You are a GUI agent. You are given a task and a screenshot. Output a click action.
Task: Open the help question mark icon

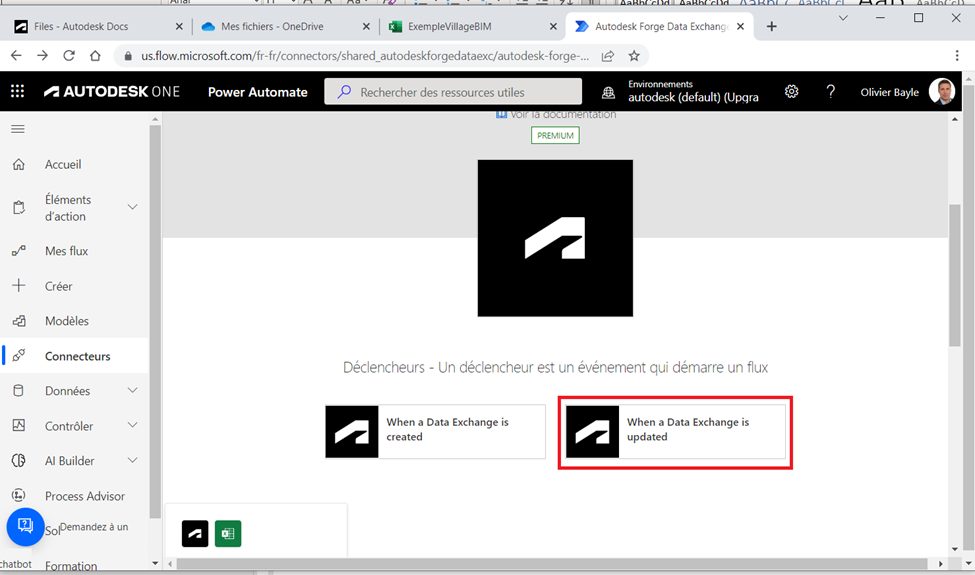pos(830,91)
